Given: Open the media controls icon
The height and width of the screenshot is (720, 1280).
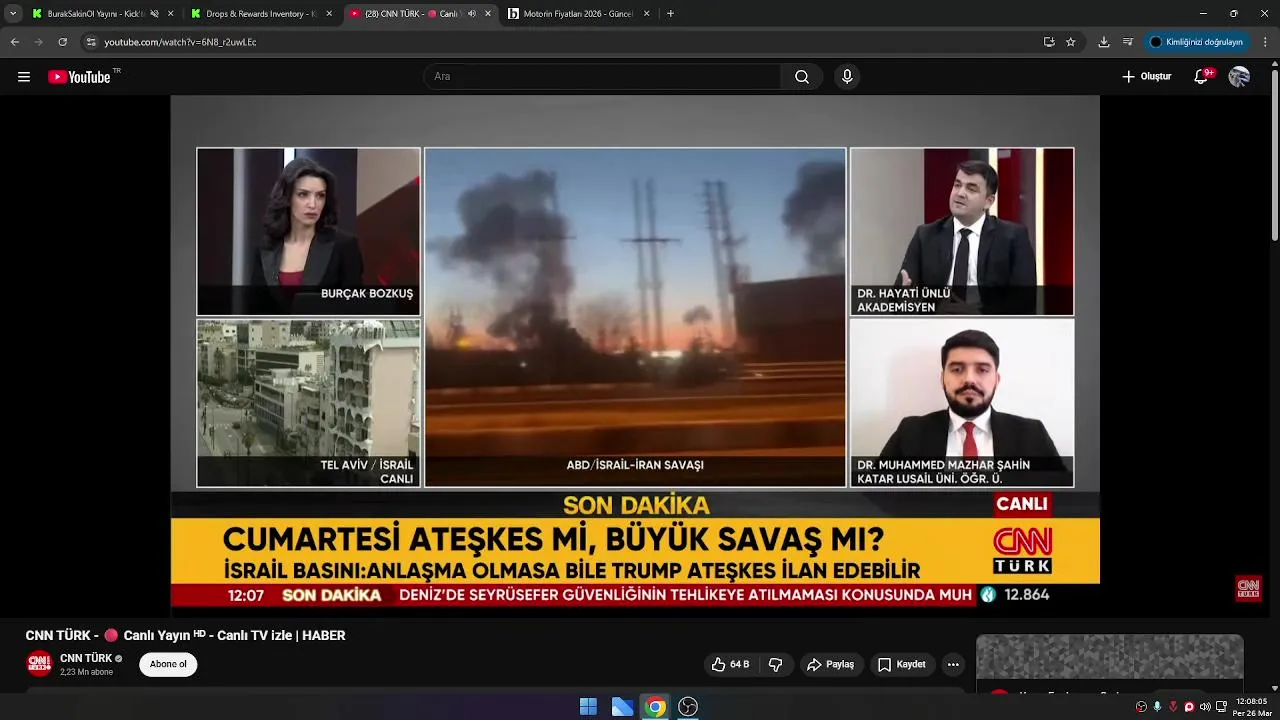Looking at the screenshot, I should [1128, 42].
